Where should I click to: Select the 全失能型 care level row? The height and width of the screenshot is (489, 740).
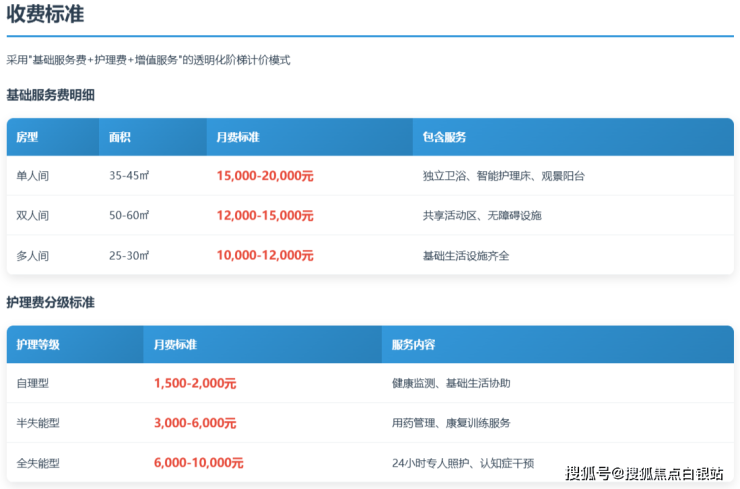coord(38,463)
